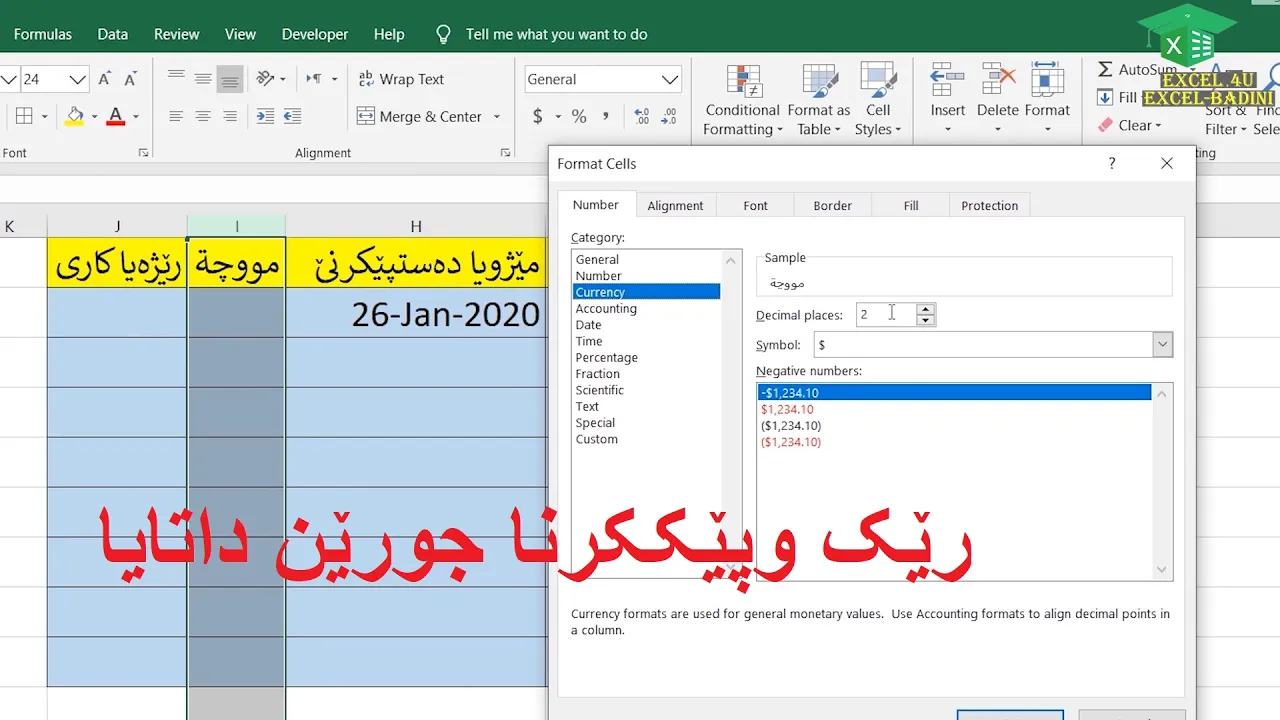The width and height of the screenshot is (1280, 720).
Task: Open the Formulas ribbon tab
Action: (43, 34)
